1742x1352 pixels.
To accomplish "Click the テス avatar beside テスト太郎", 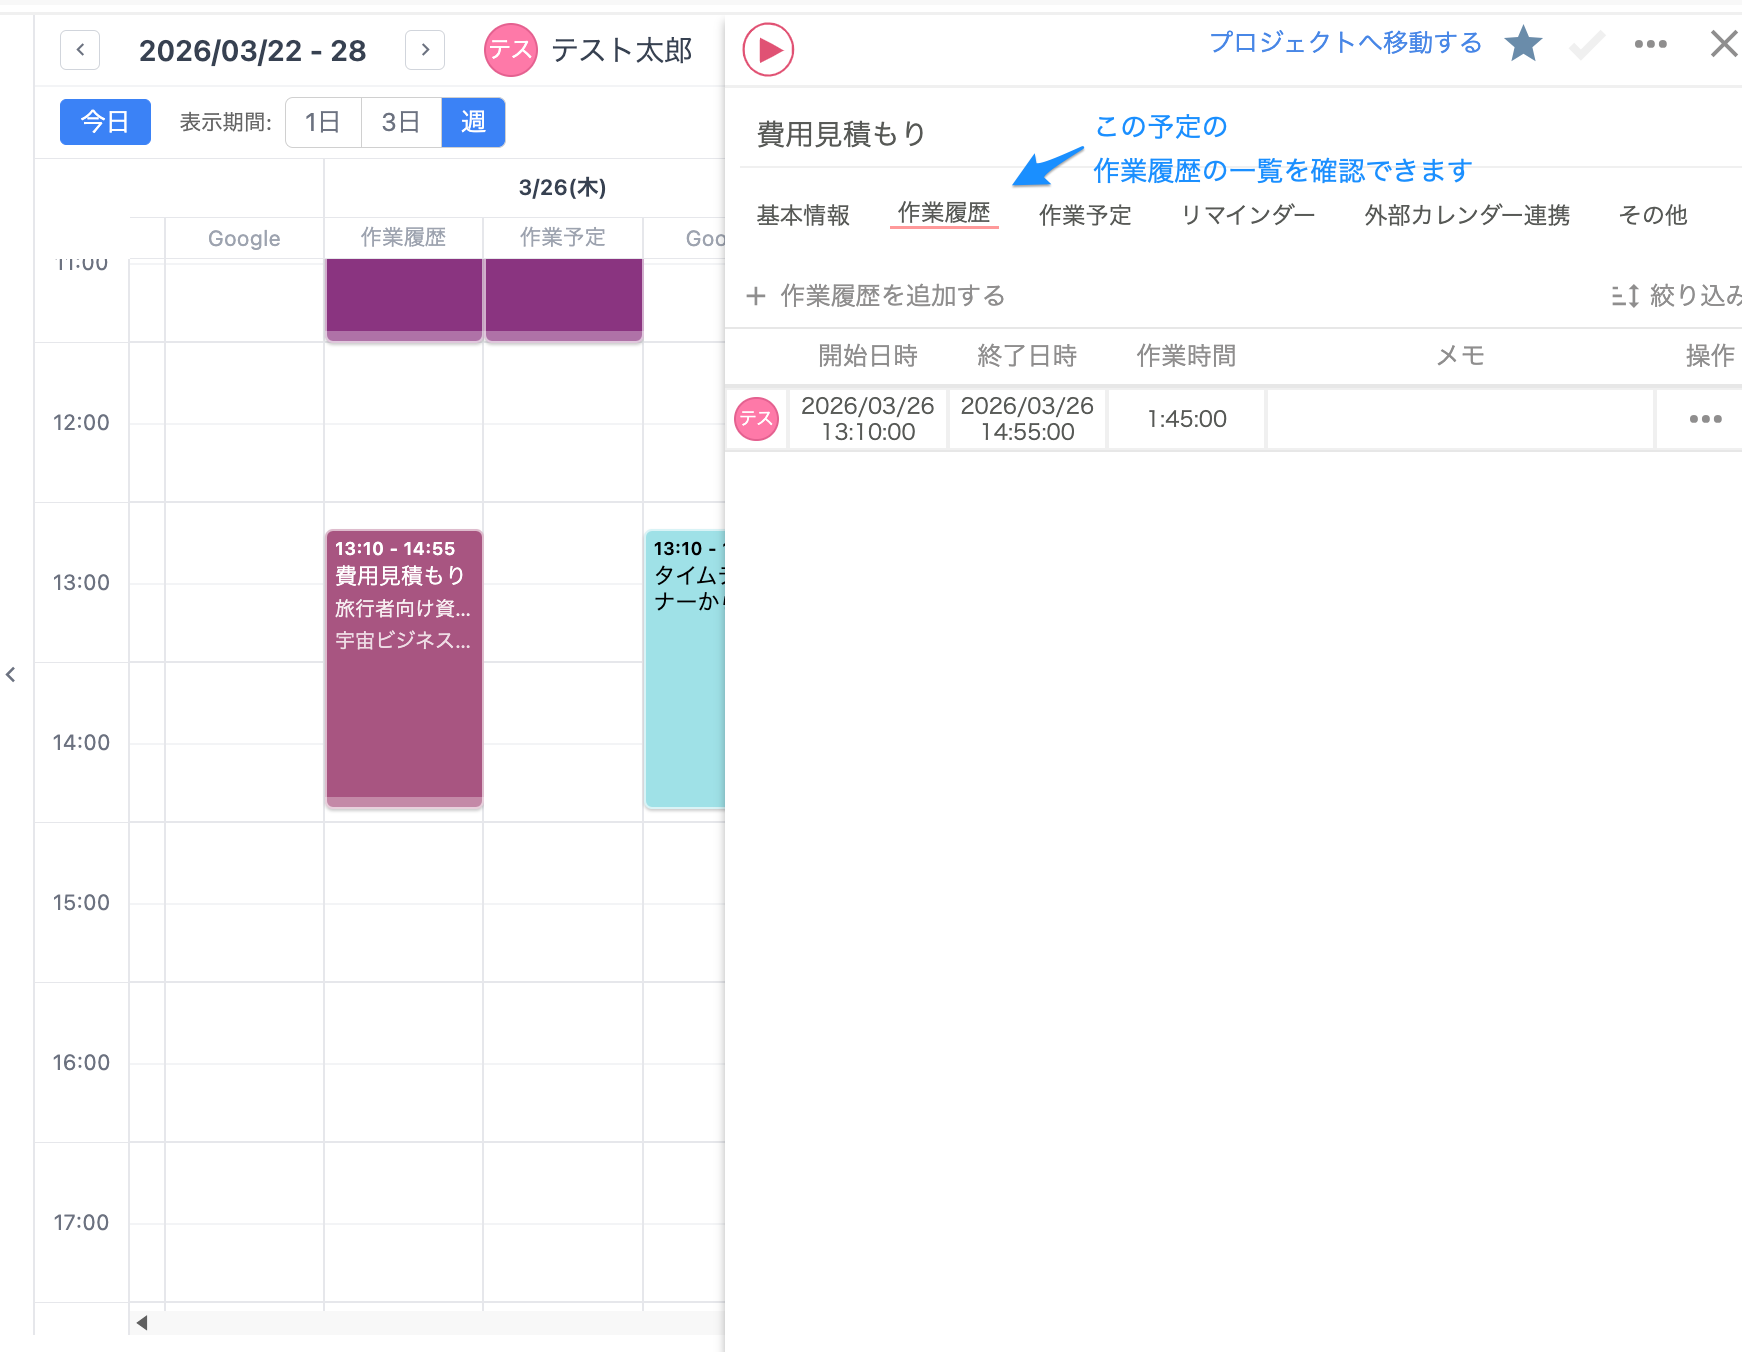I will pos(510,48).
